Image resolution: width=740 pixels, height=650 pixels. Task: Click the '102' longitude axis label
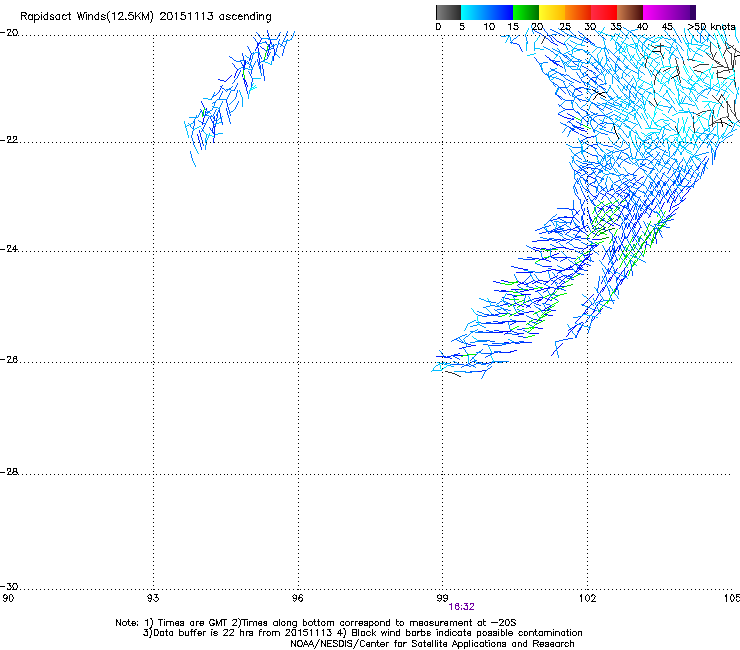coord(587,598)
